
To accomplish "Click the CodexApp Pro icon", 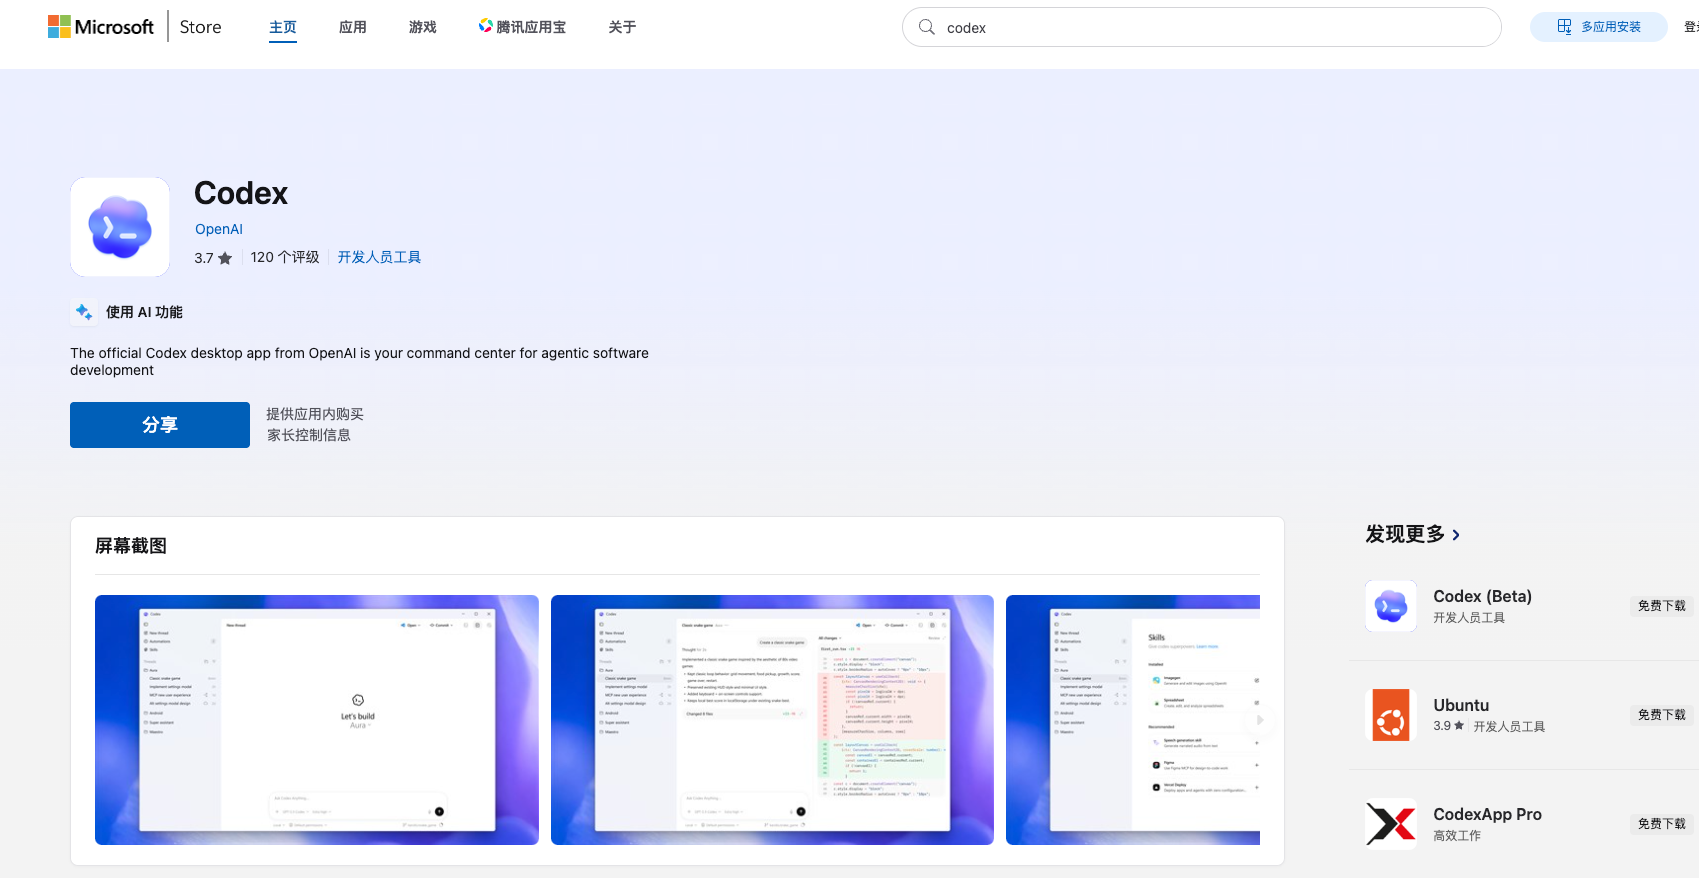I will (1391, 824).
